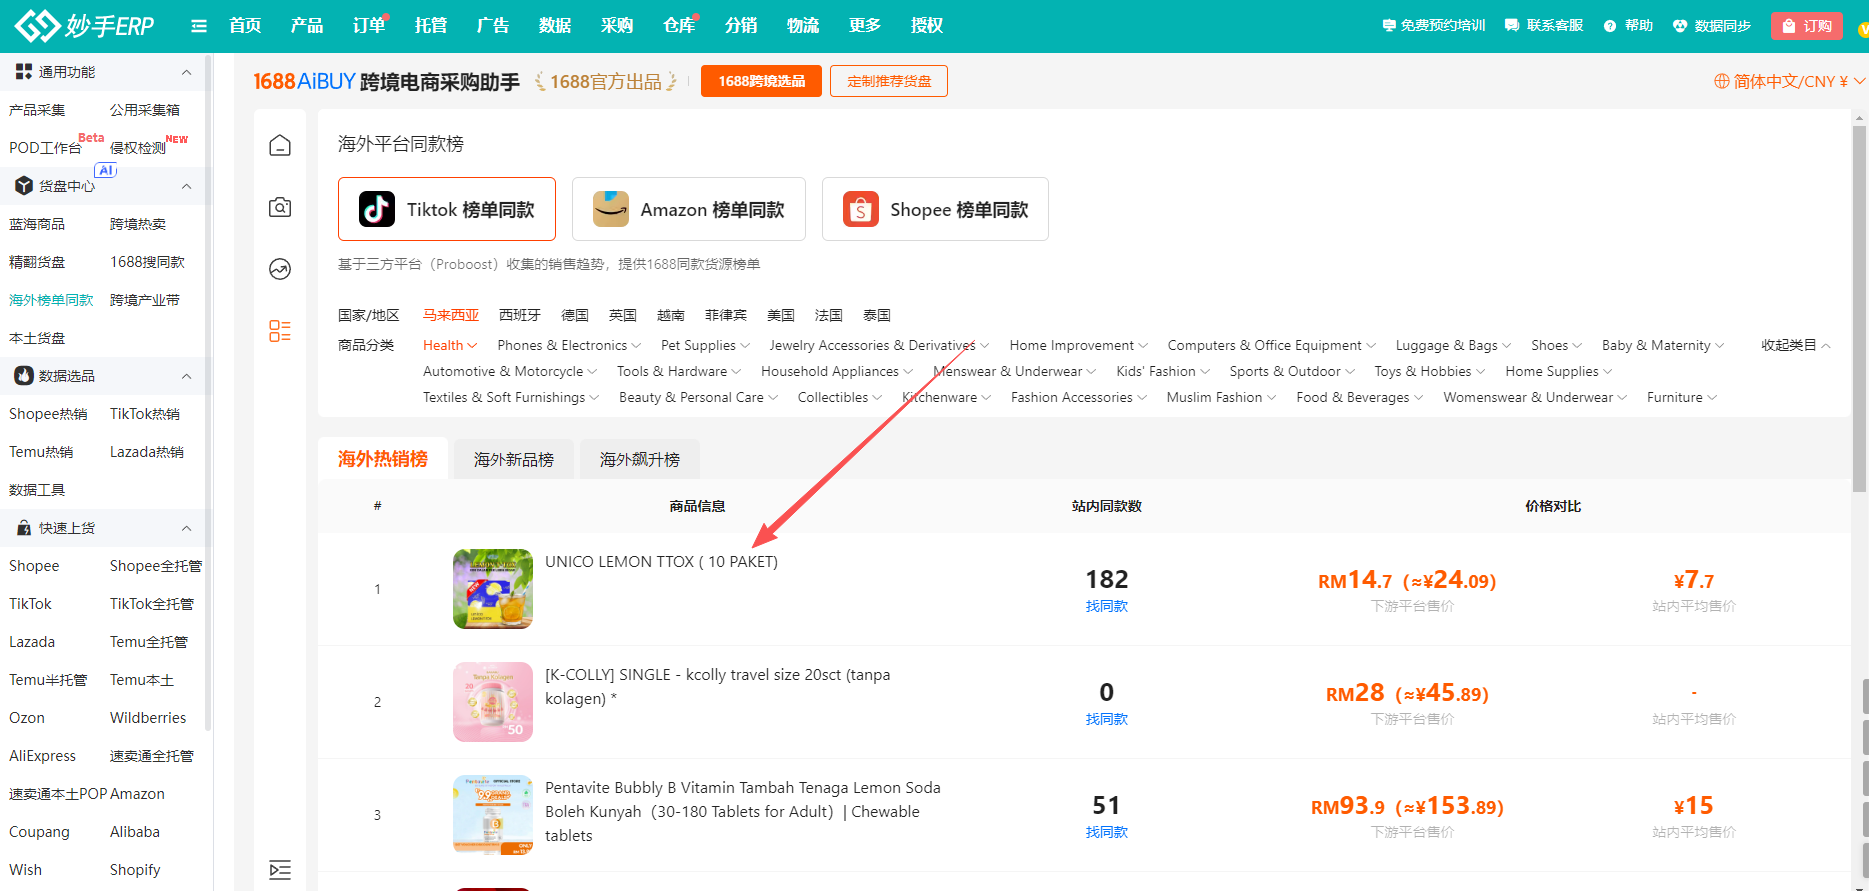Viewport: 1869px width, 891px height.
Task: Click the 货盘中心 cube icon
Action: click(x=24, y=186)
